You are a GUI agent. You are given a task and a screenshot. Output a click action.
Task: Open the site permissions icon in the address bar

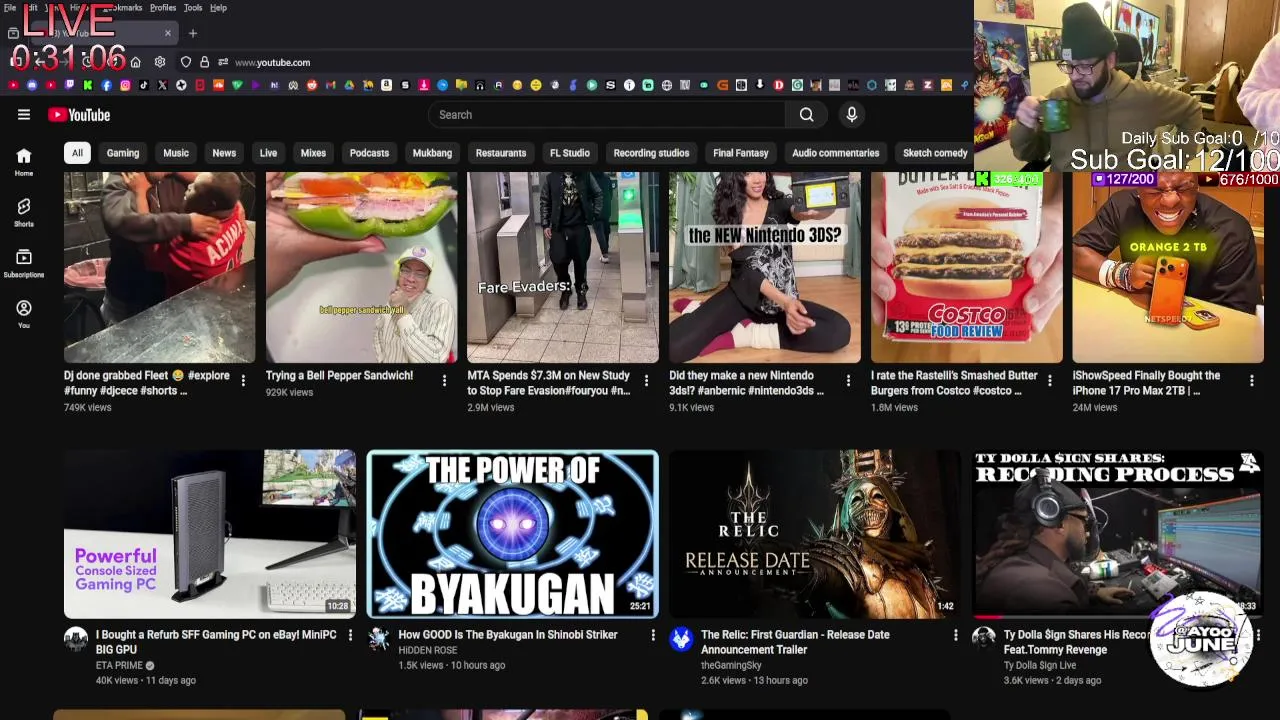223,62
